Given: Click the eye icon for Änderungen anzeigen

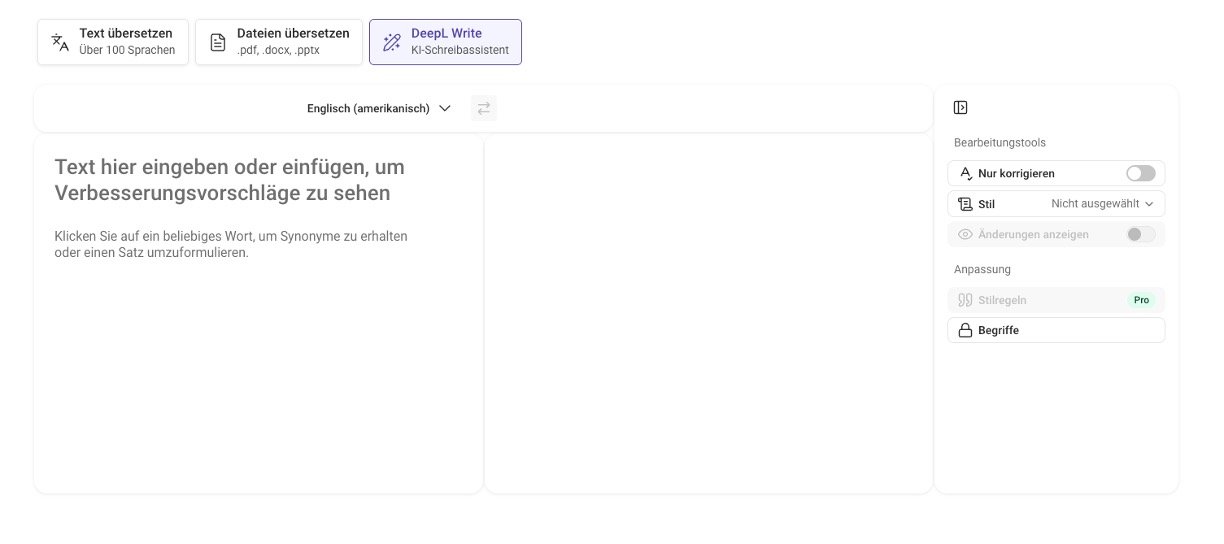Looking at the screenshot, I should (x=965, y=235).
